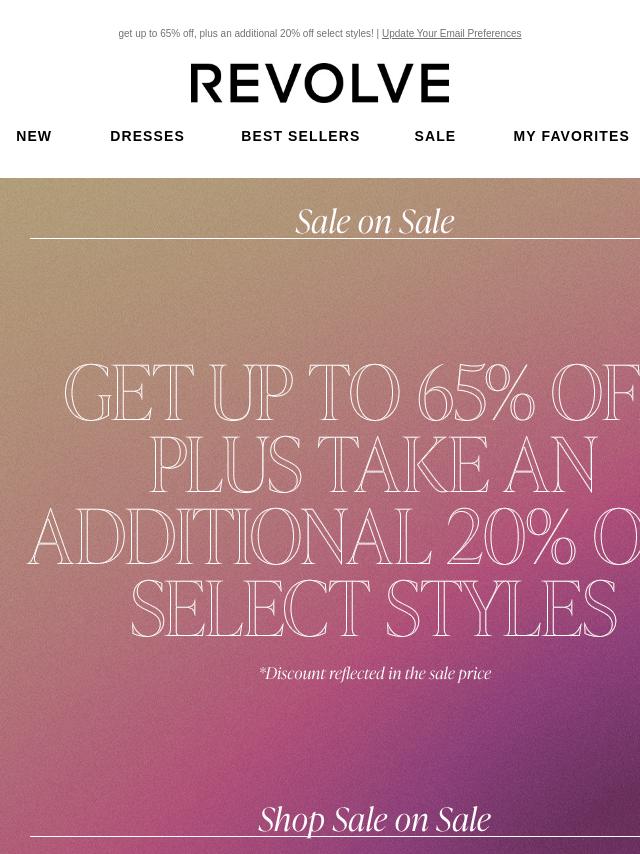The height and width of the screenshot is (854, 640).
Task: Open the DRESSES navigation item
Action: (147, 136)
